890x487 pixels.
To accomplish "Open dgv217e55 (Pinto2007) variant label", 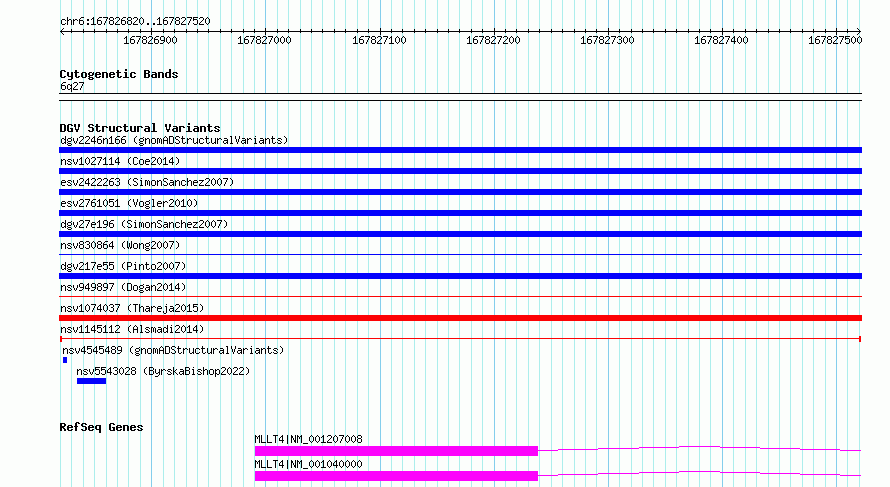I will pos(123,266).
